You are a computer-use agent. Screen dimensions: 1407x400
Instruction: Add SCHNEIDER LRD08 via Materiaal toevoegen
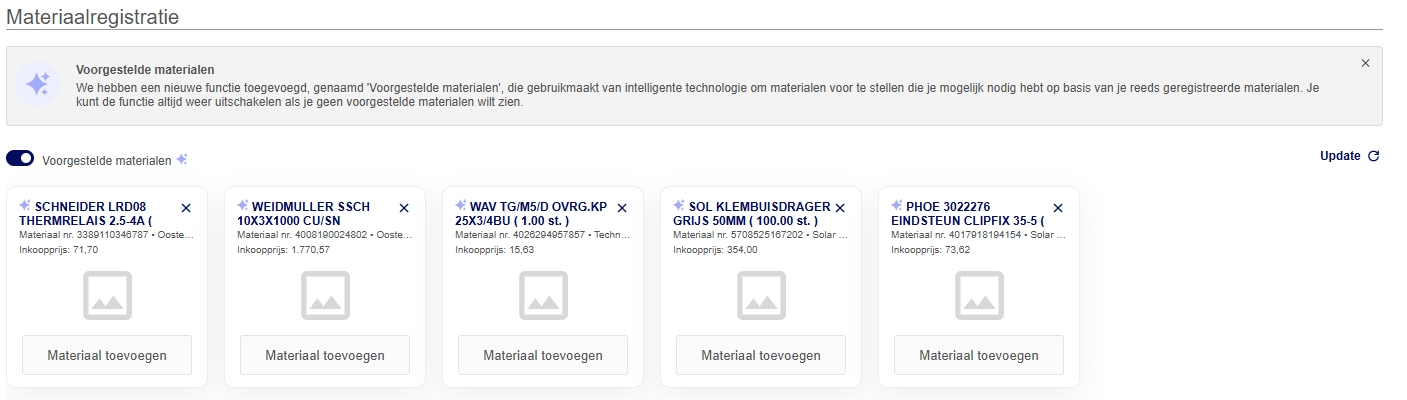[107, 355]
